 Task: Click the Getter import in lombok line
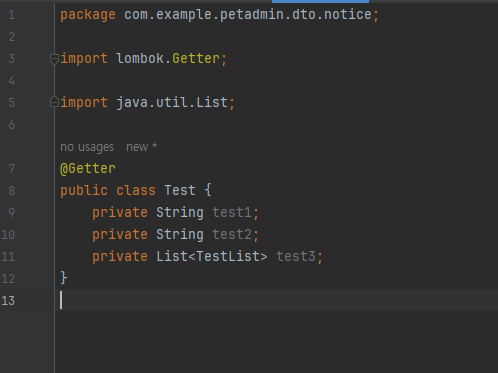point(196,59)
